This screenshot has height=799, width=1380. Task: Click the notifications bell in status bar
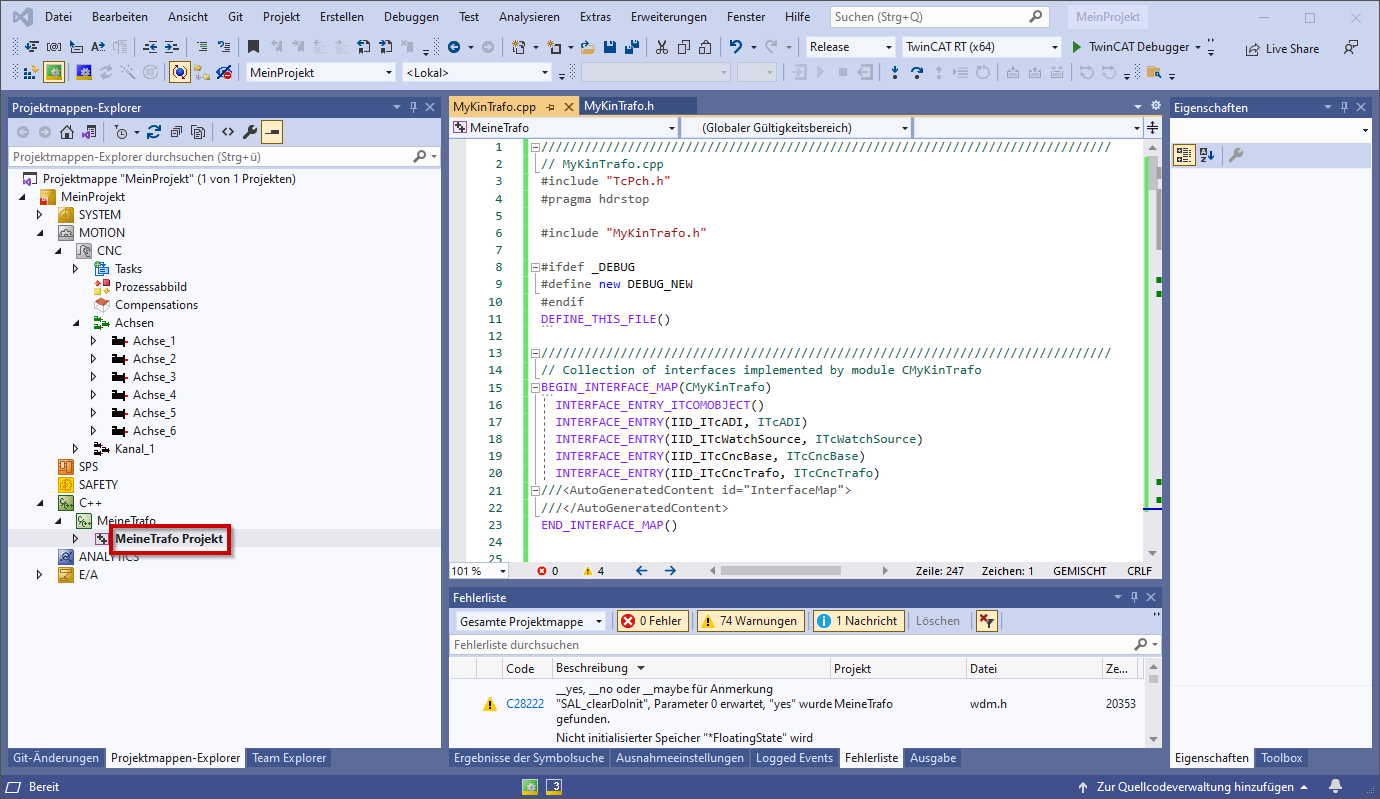pyautogui.click(x=1336, y=787)
